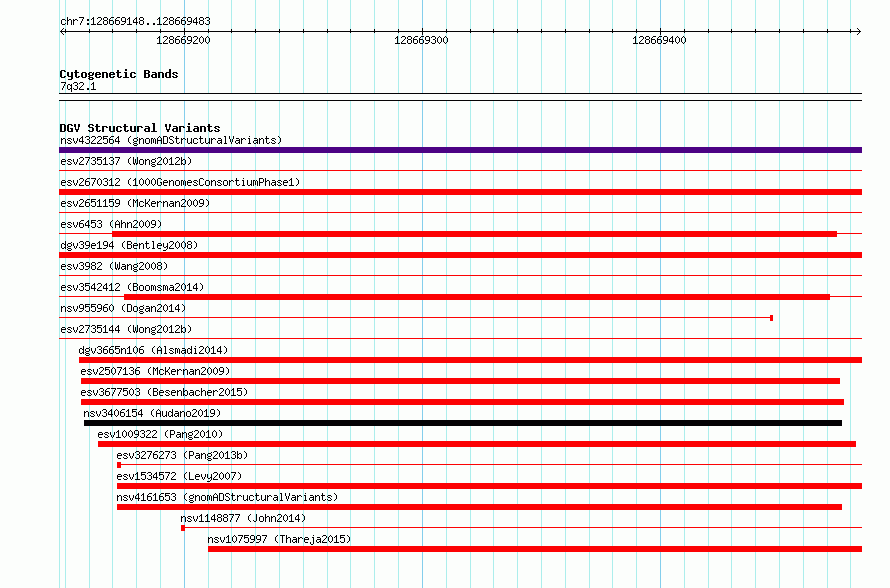Image resolution: width=890 pixels, height=588 pixels.
Task: Click the dgv3665n106 red bar
Action: (x=471, y=360)
